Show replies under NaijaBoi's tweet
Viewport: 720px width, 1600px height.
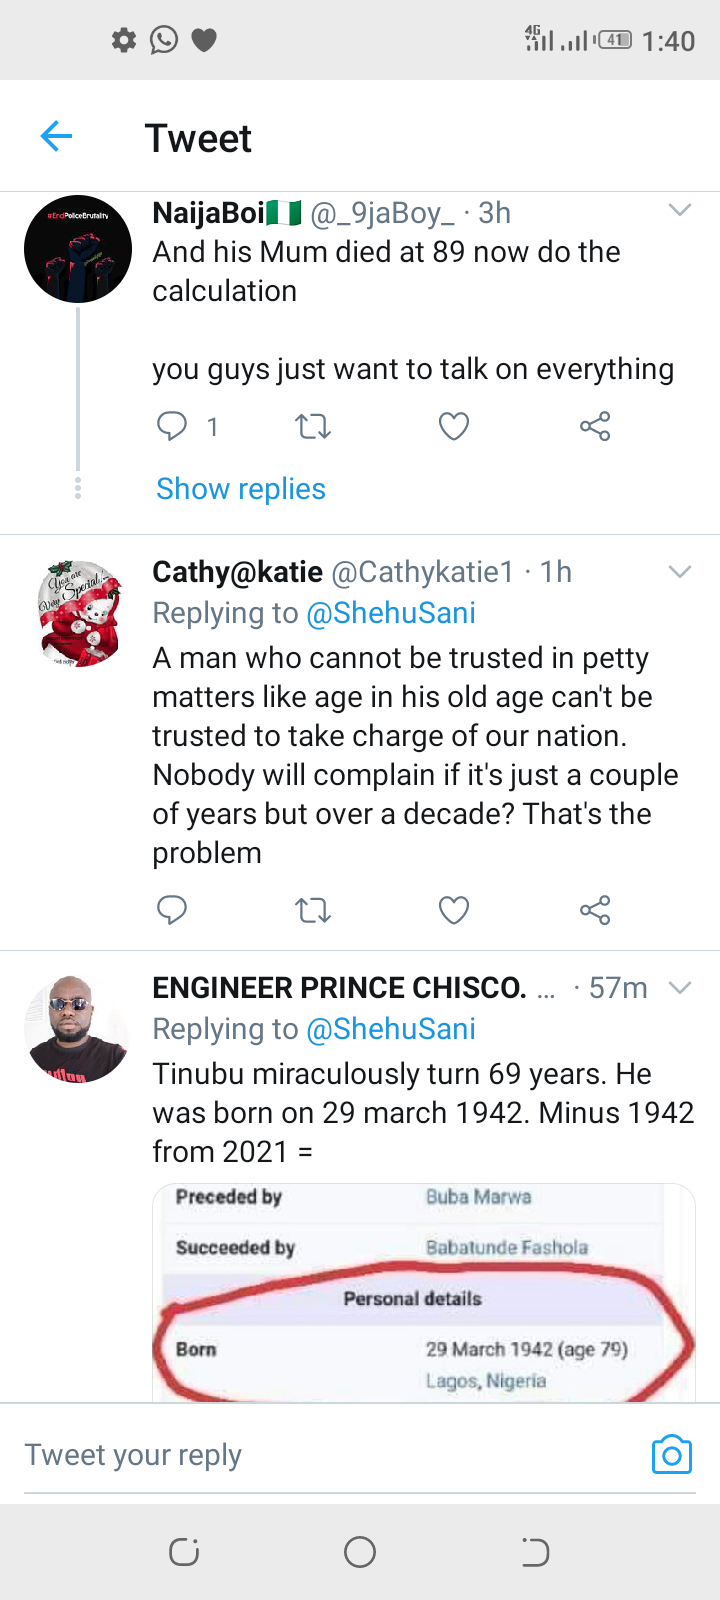241,489
